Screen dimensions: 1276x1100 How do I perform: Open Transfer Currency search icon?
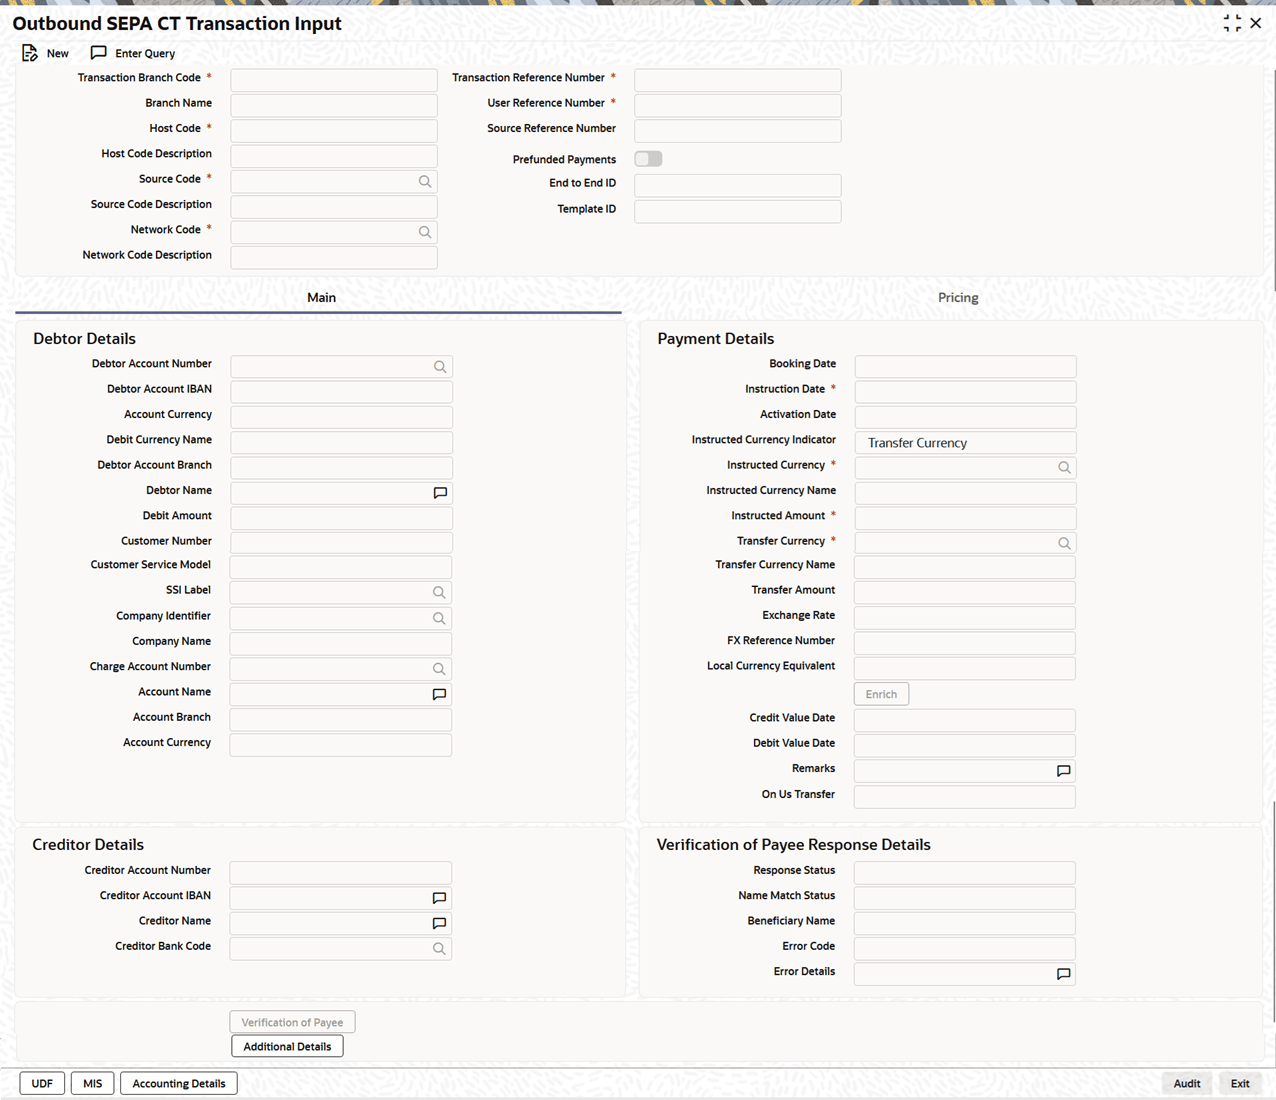(1064, 544)
